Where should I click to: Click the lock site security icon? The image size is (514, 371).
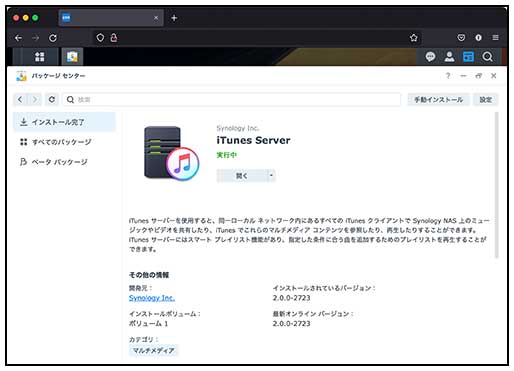point(114,38)
